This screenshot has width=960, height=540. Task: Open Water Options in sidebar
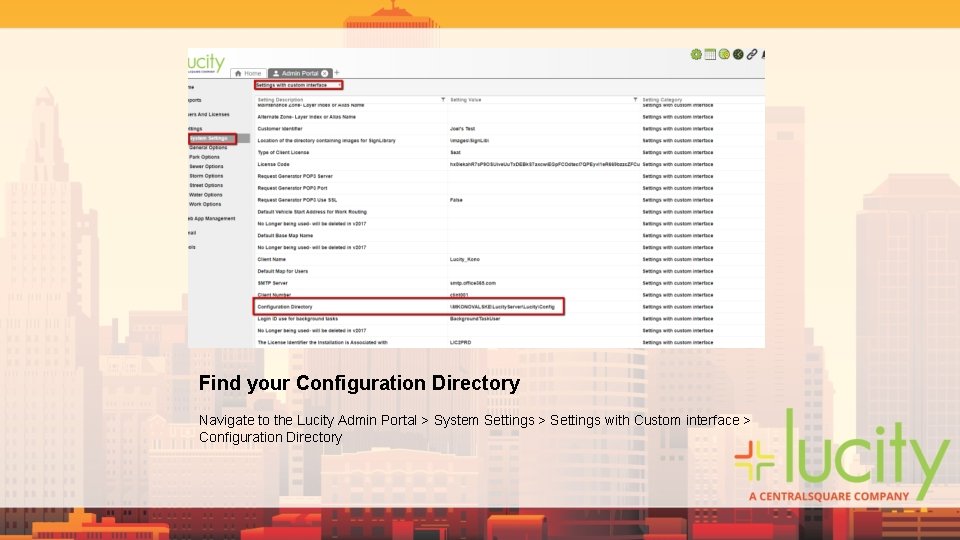tap(206, 195)
